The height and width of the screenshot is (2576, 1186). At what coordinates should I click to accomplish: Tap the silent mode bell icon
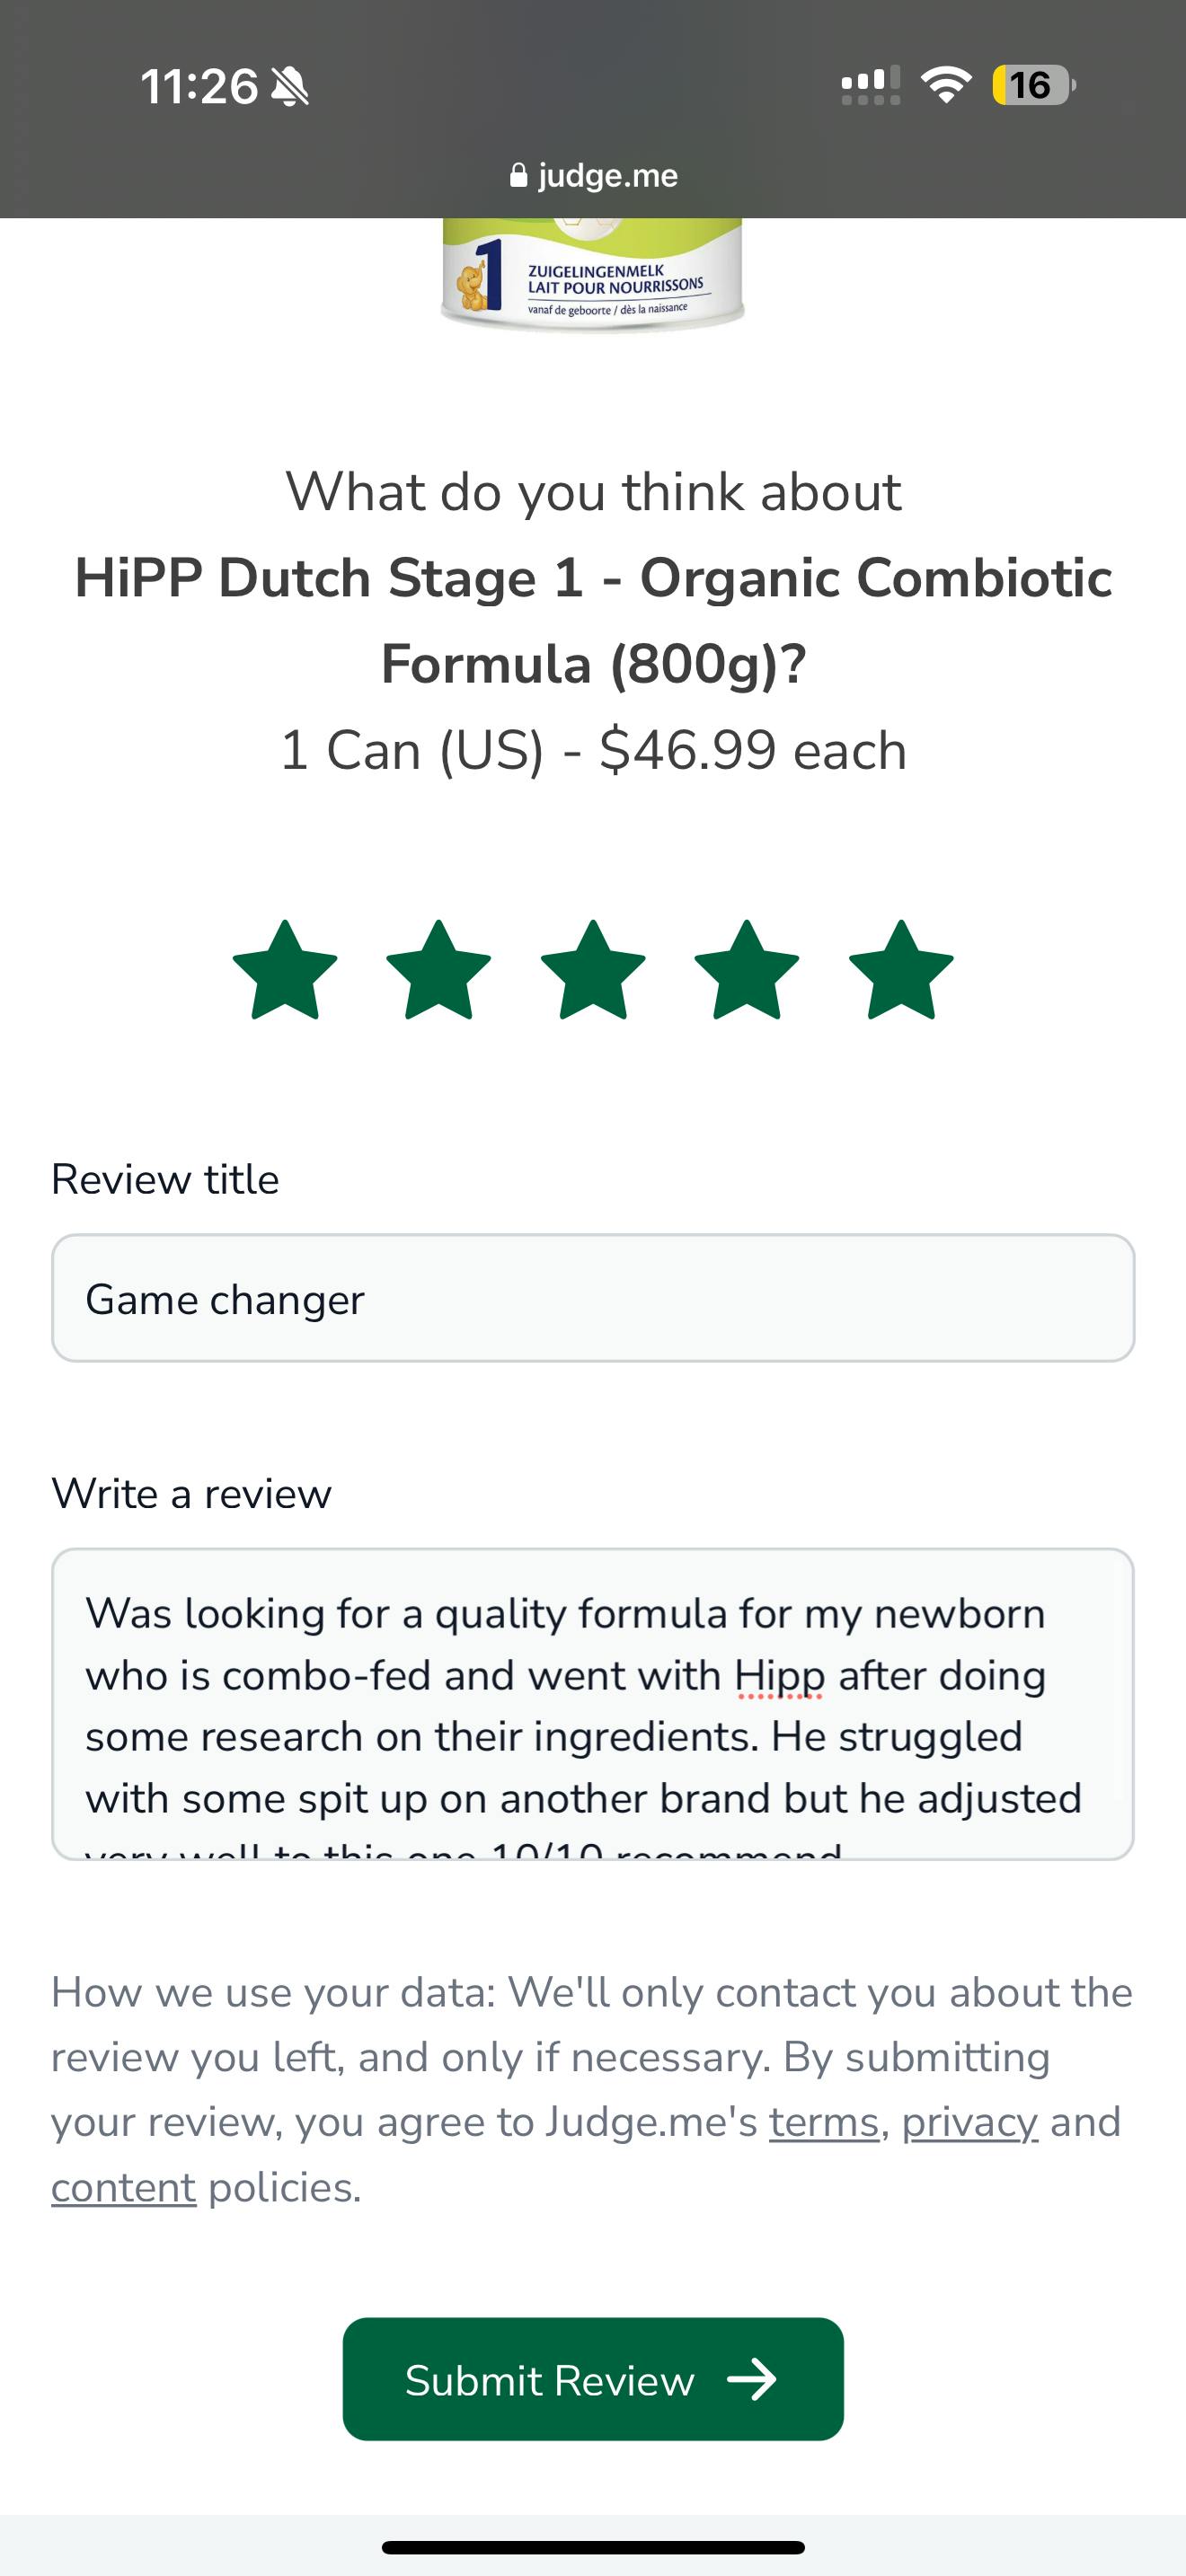(x=291, y=87)
